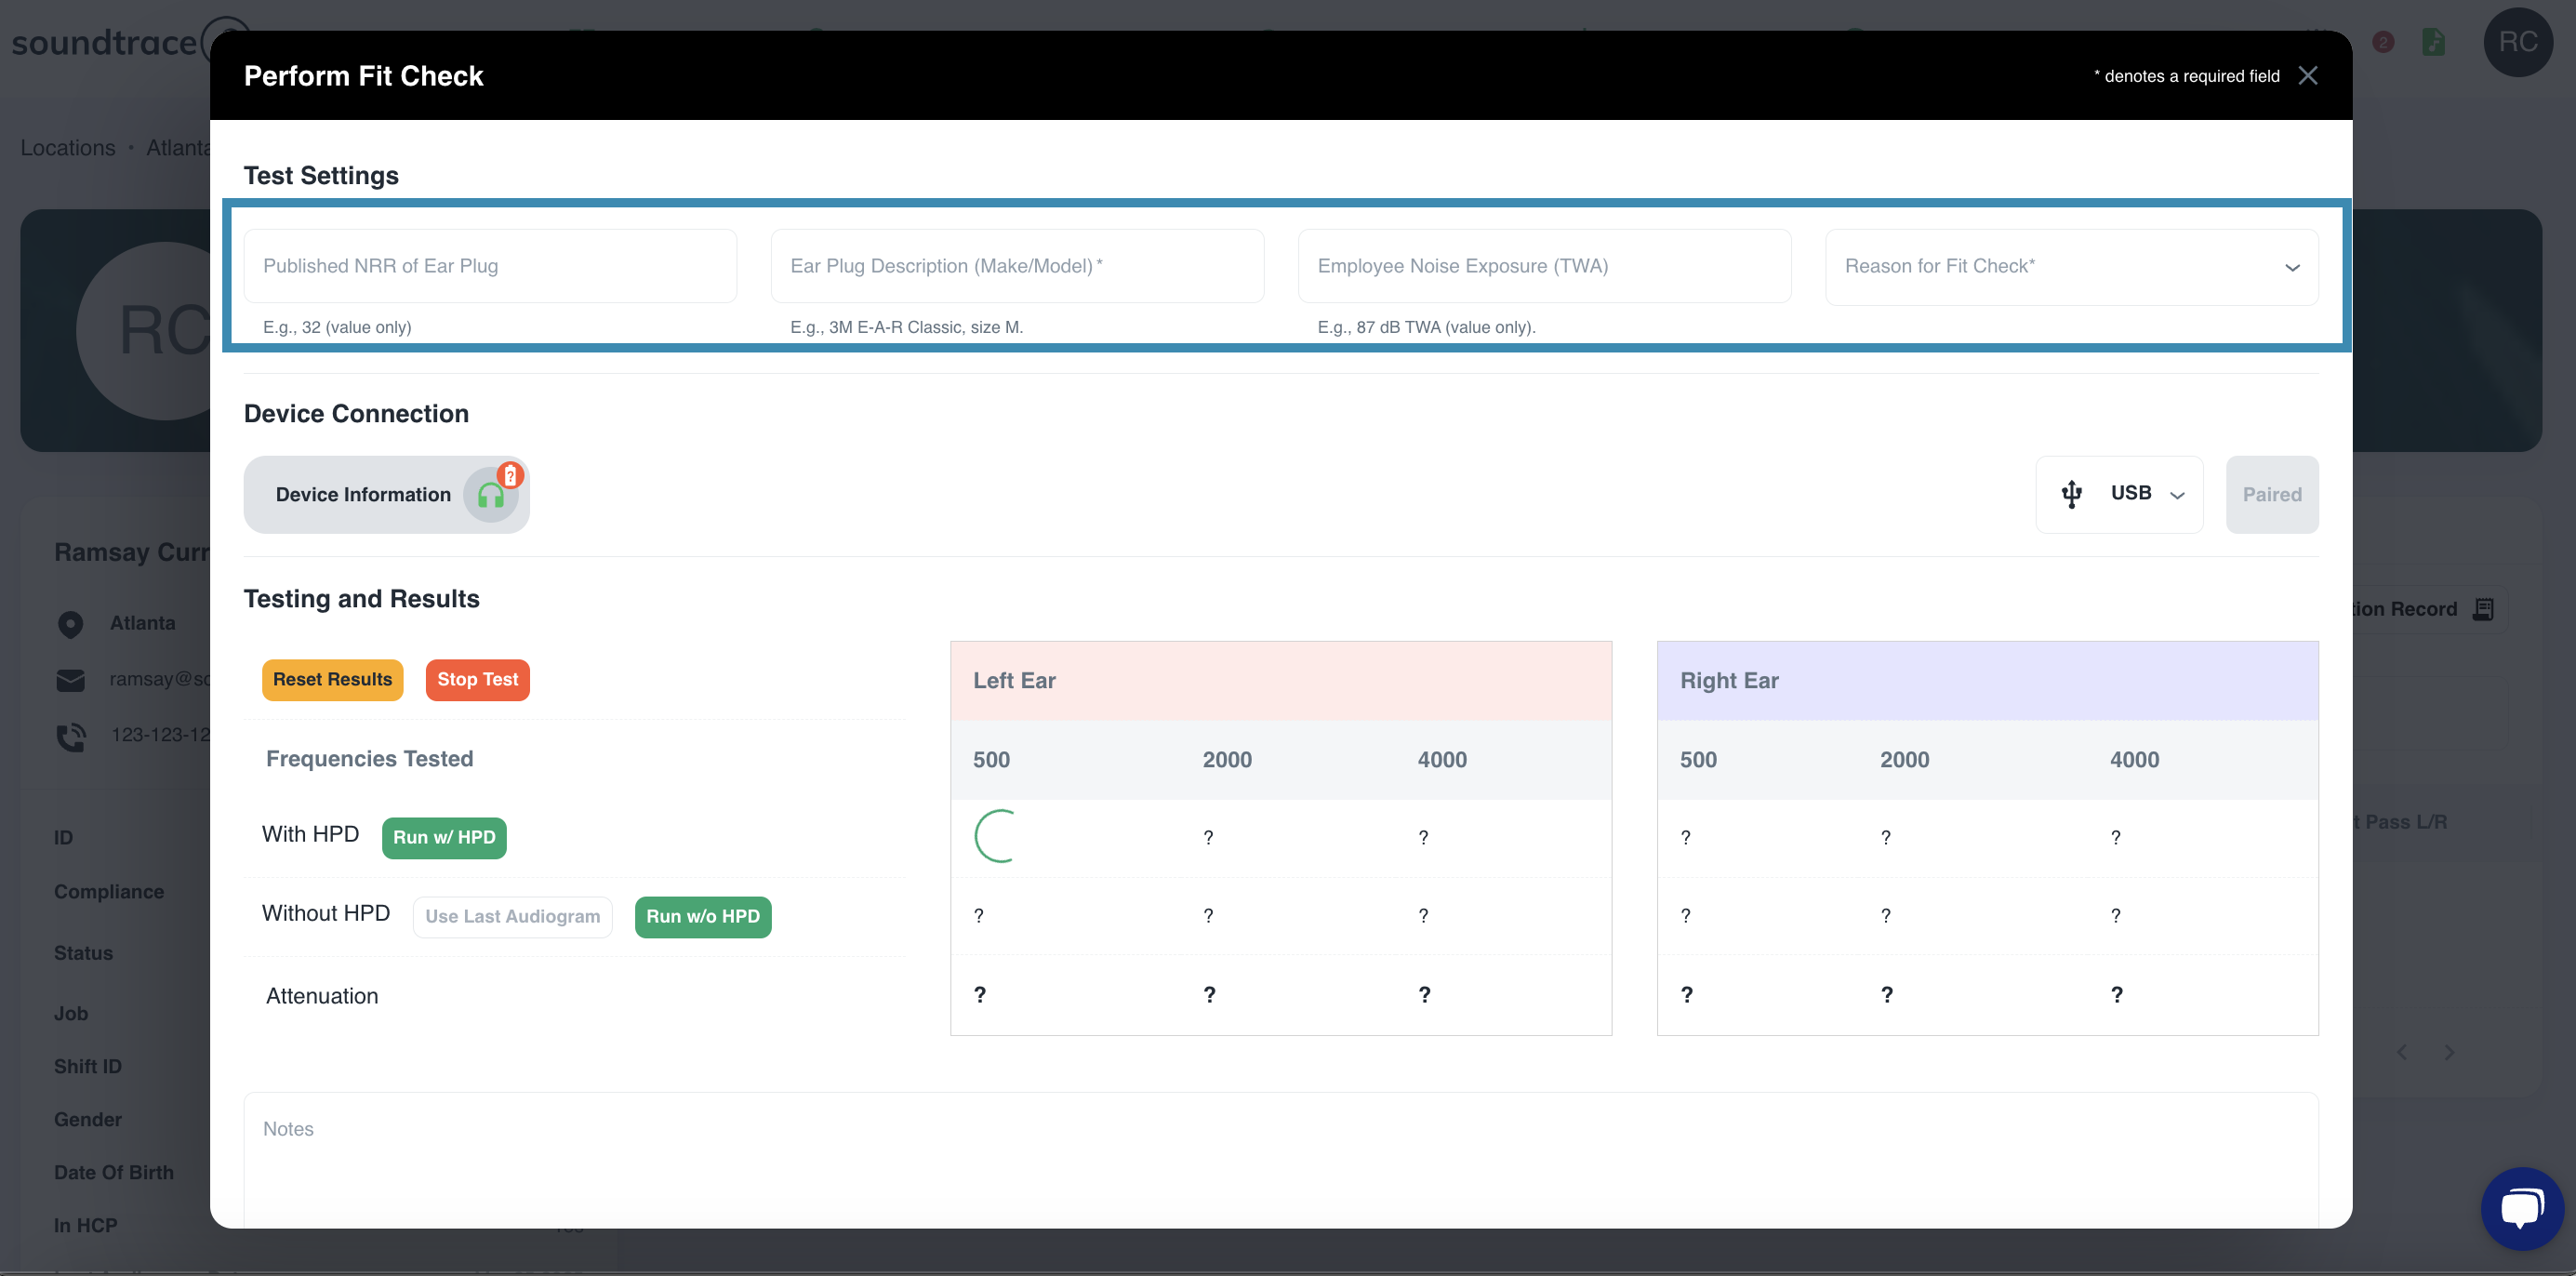The height and width of the screenshot is (1276, 2576).
Task: Click the loading spinner in Left Ear 500
Action: [997, 836]
